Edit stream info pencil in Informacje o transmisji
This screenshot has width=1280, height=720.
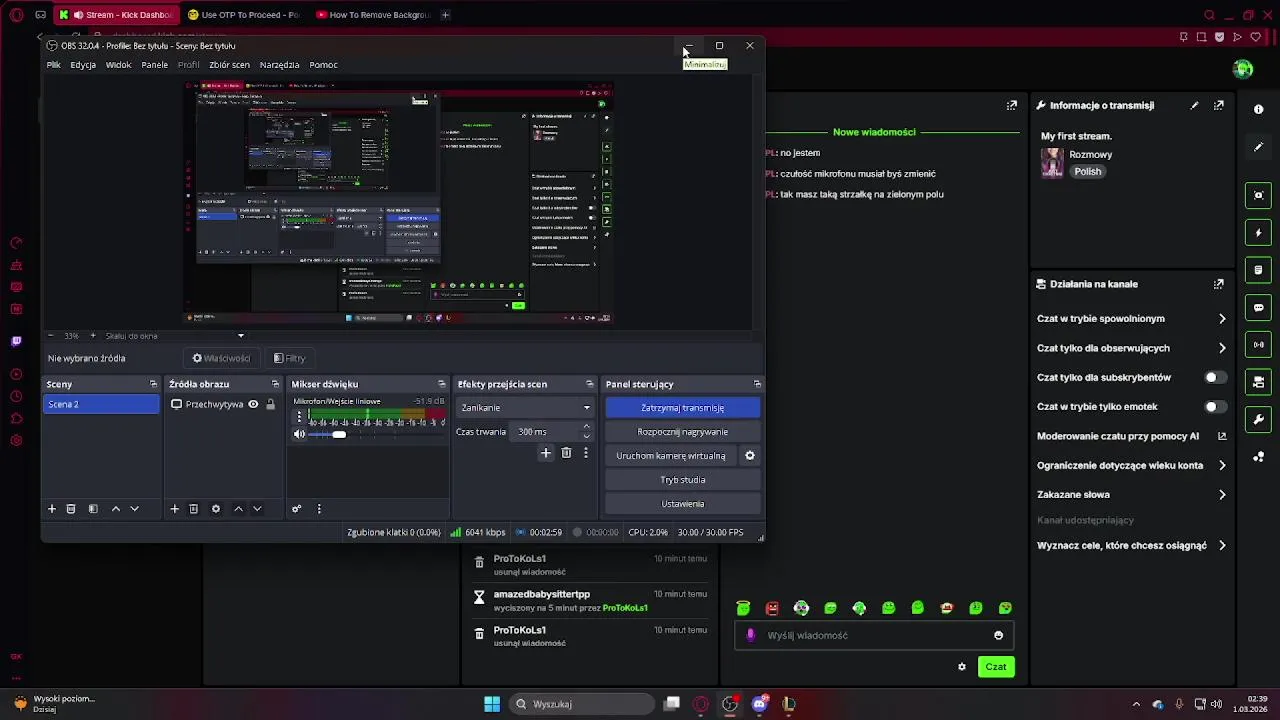(1194, 105)
